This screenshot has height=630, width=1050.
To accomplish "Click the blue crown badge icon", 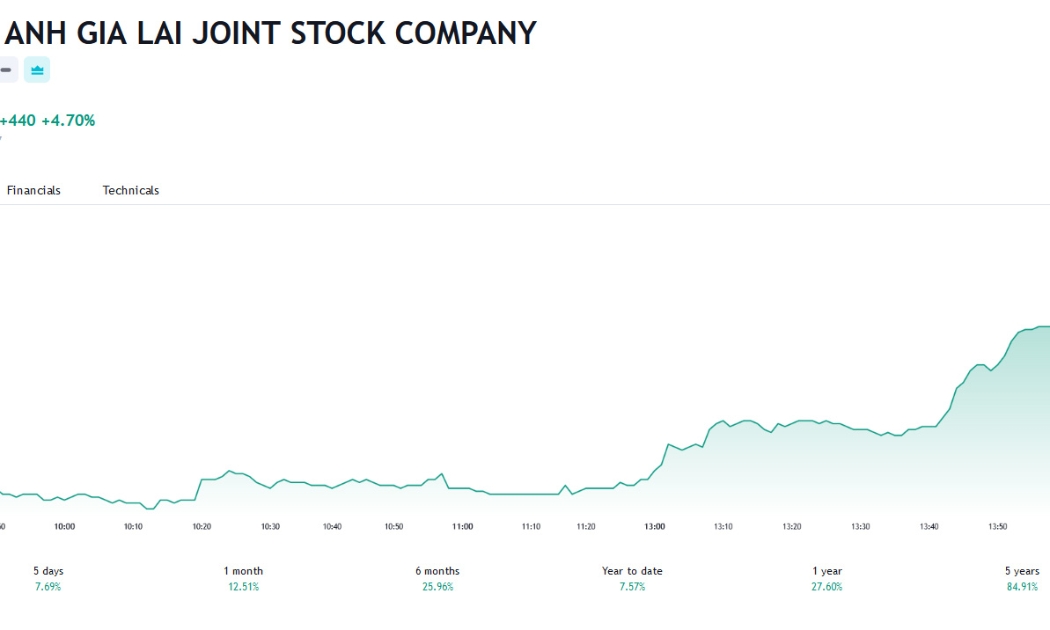I will 37,70.
